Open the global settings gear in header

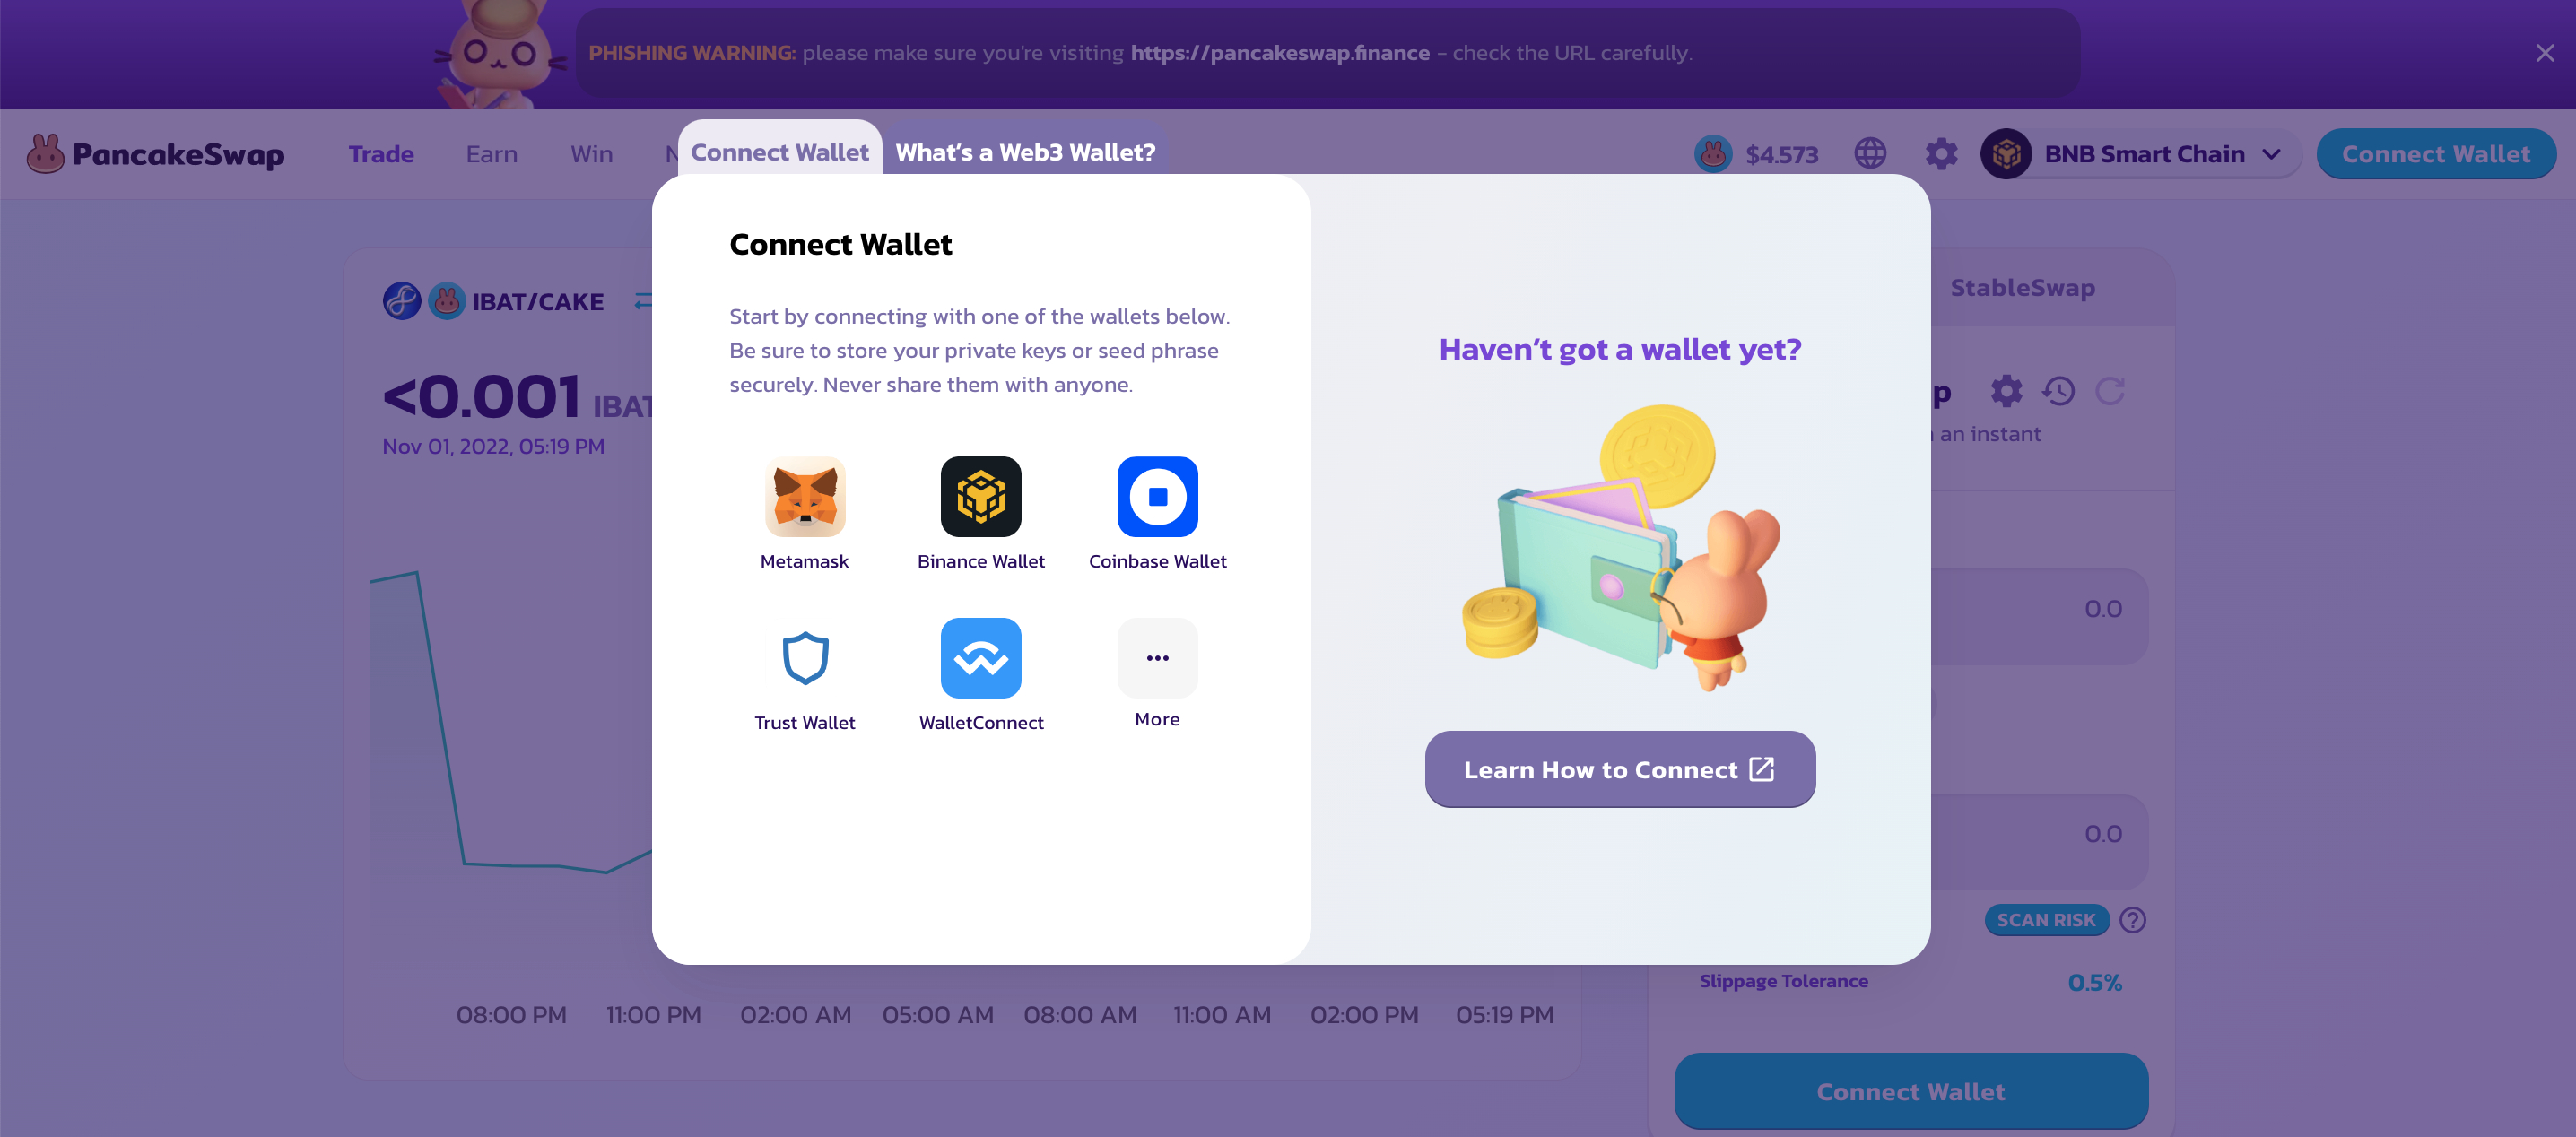tap(1941, 153)
